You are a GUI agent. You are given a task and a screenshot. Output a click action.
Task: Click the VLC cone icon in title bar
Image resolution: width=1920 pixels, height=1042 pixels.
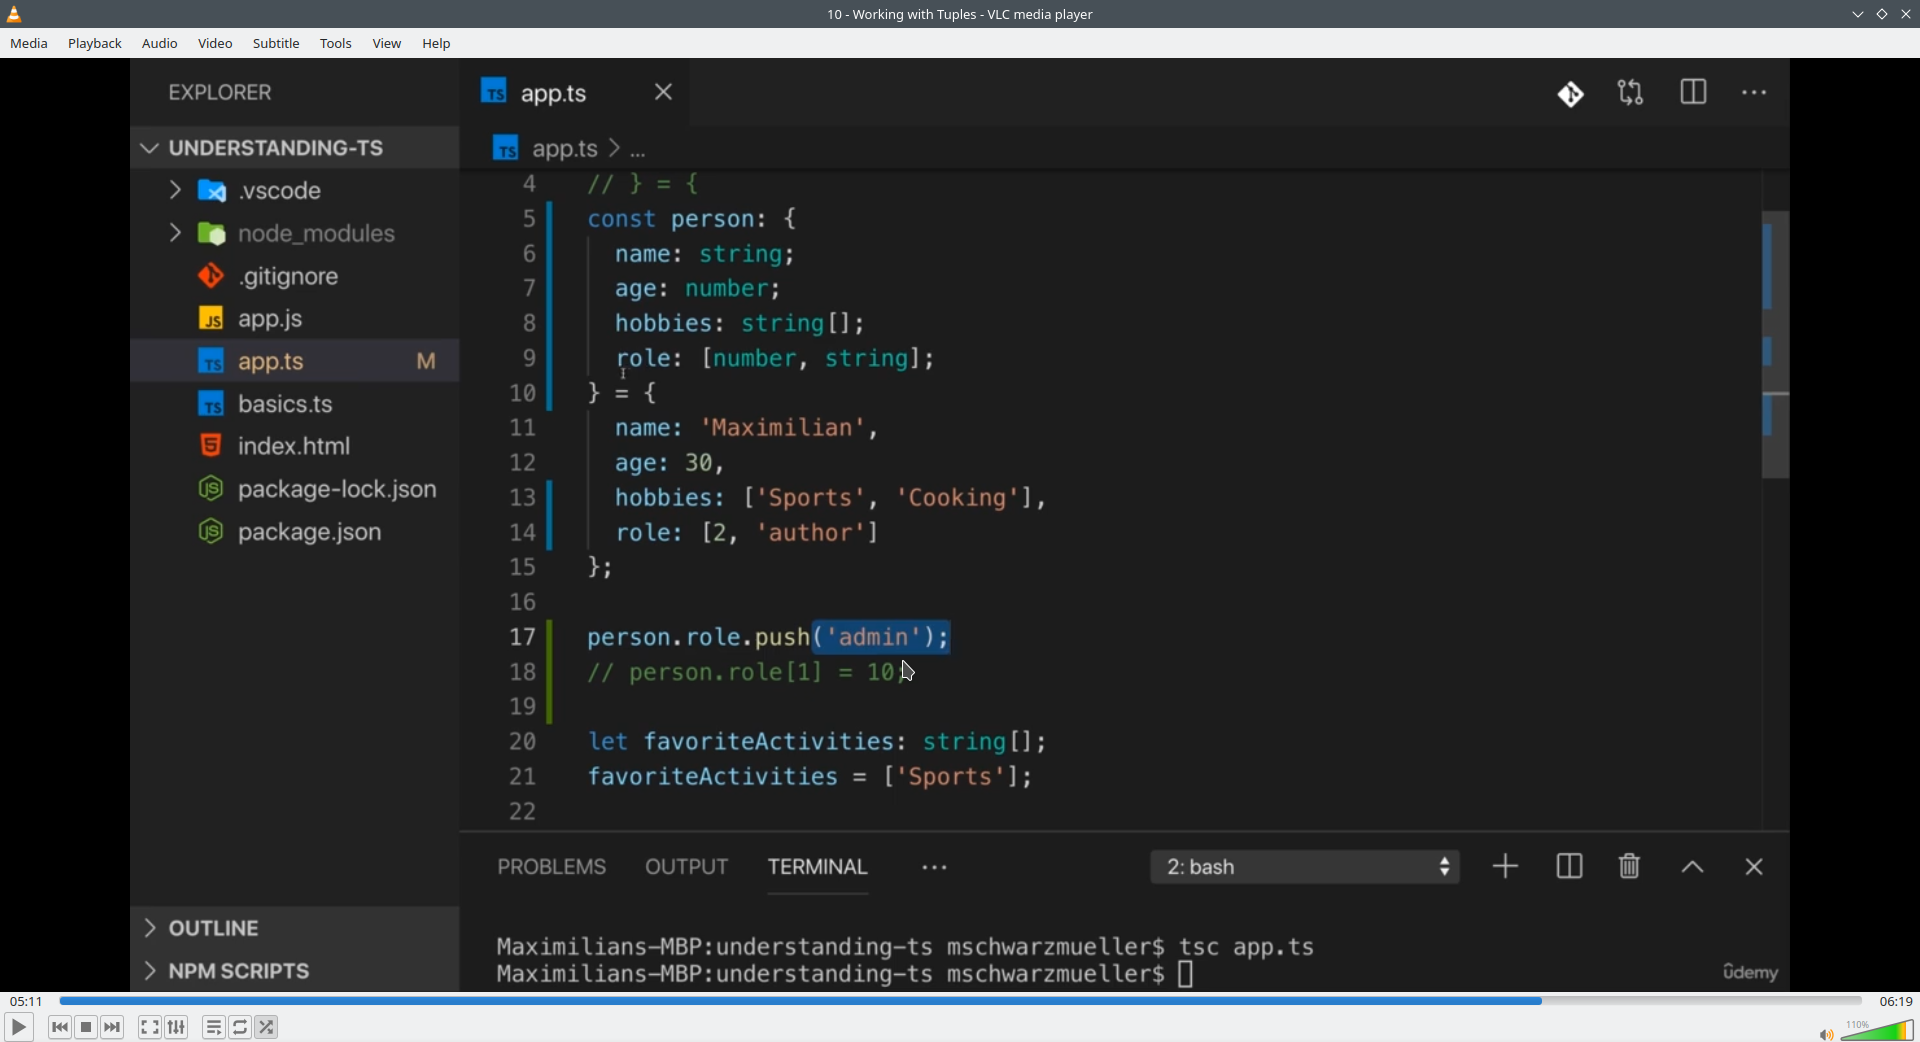pos(14,14)
